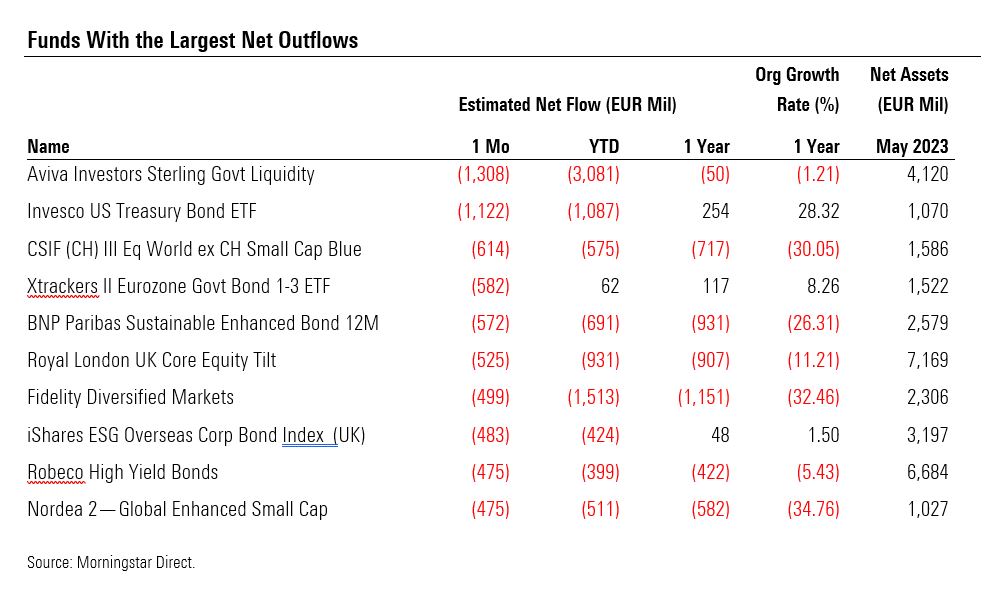The width and height of the screenshot is (989, 600).
Task: Click the Funds With the Largest Net Outflows title
Action: 192,41
